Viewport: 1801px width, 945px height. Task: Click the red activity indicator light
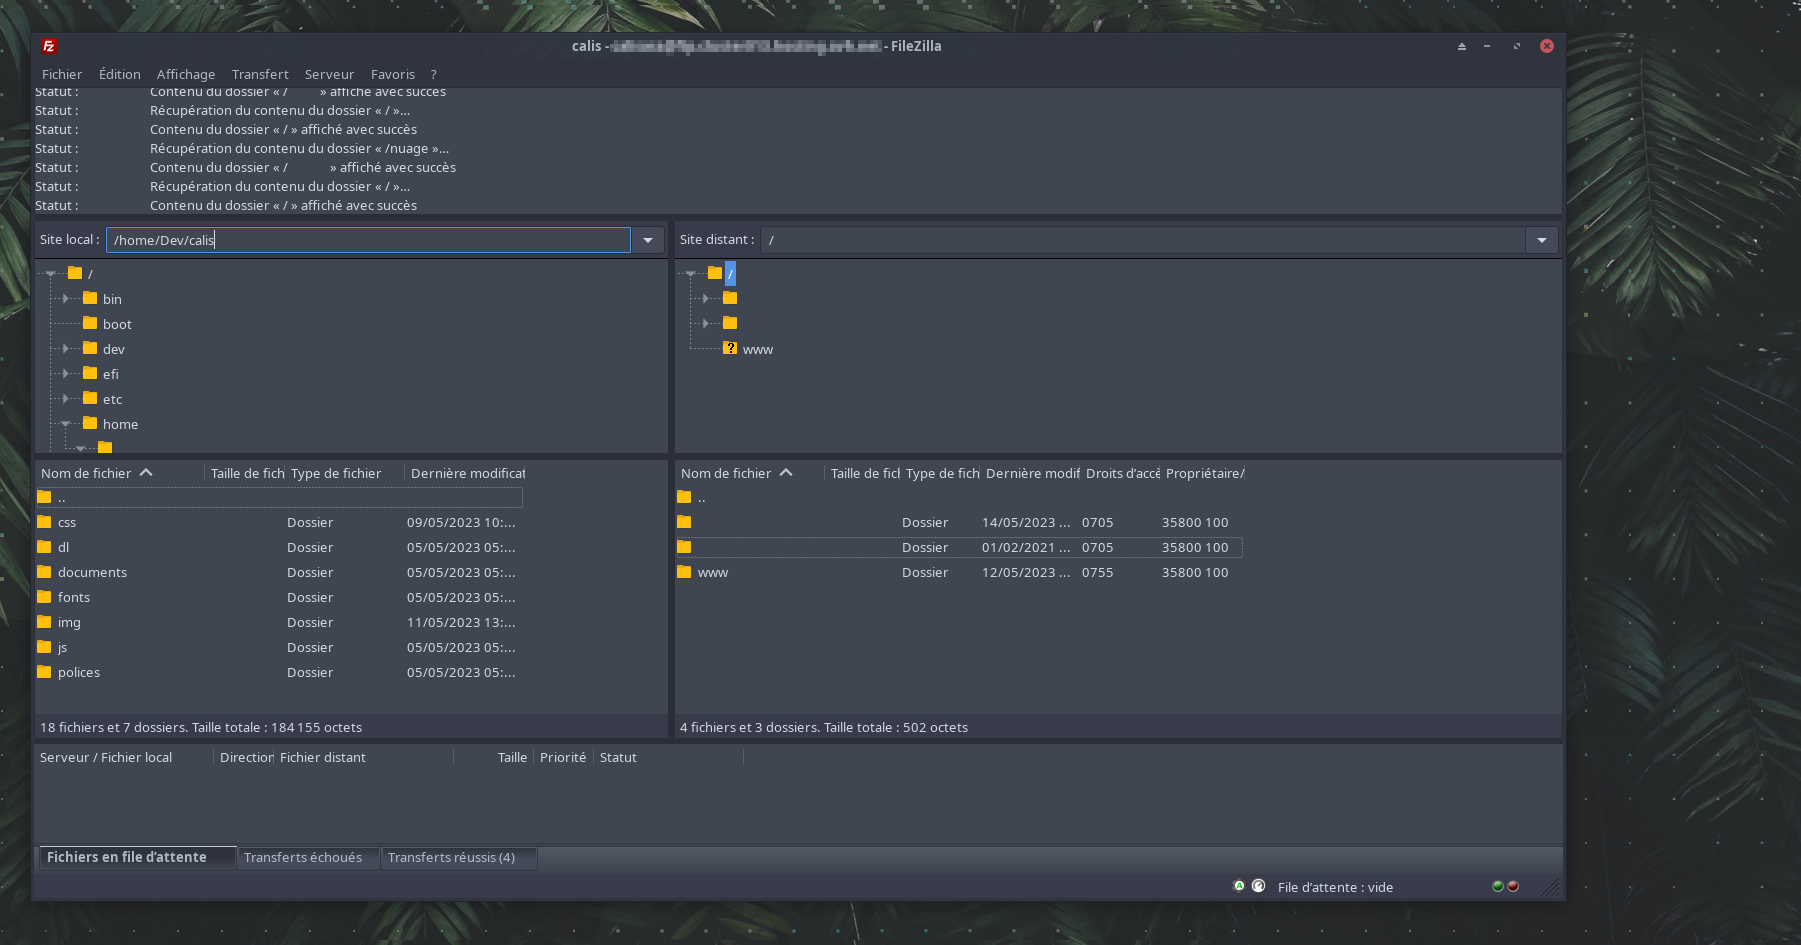coord(1513,886)
